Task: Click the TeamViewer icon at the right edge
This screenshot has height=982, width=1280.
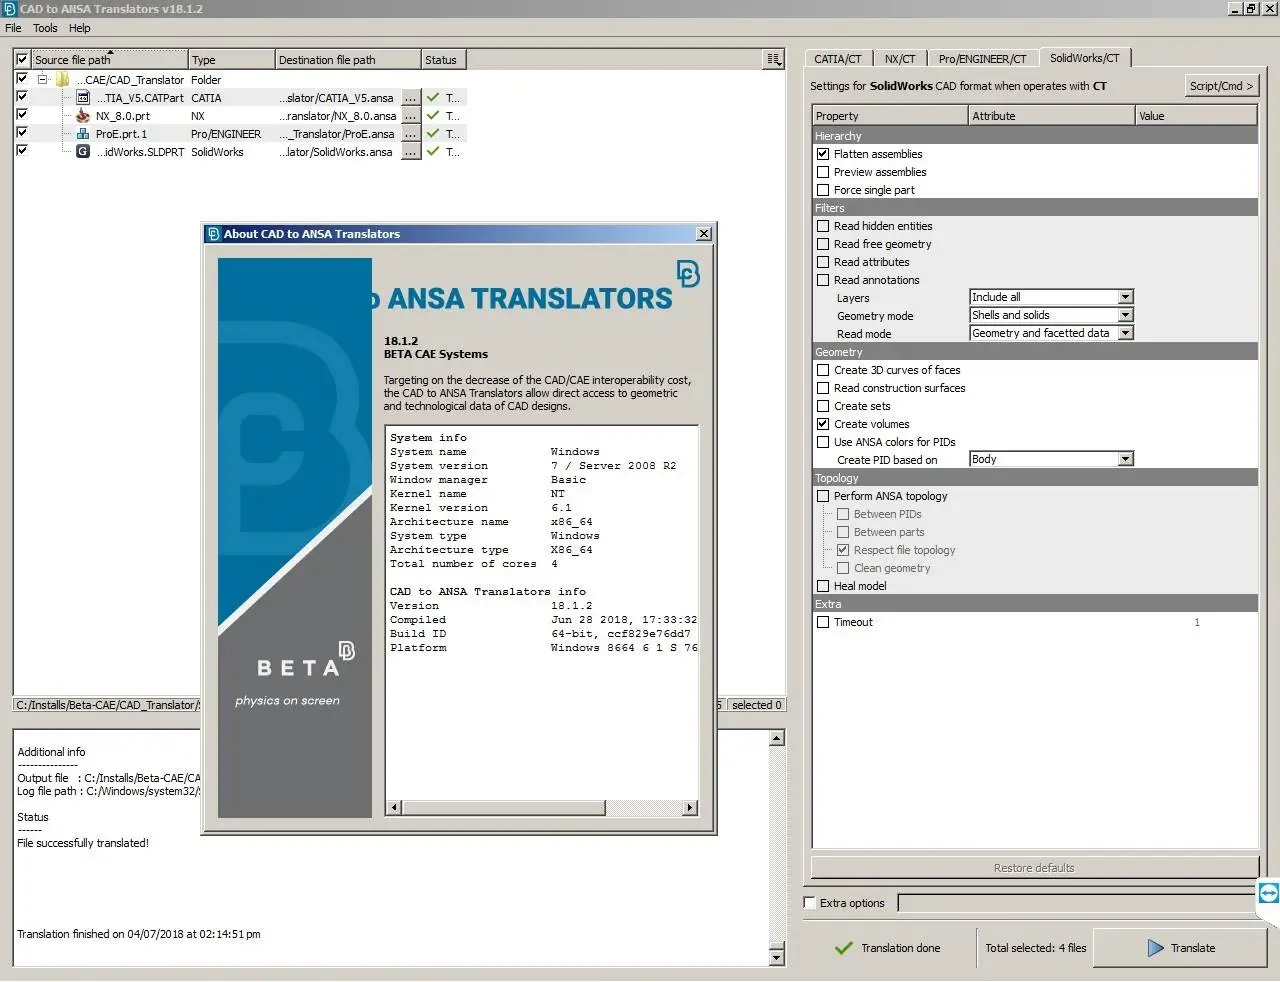Action: tap(1268, 893)
